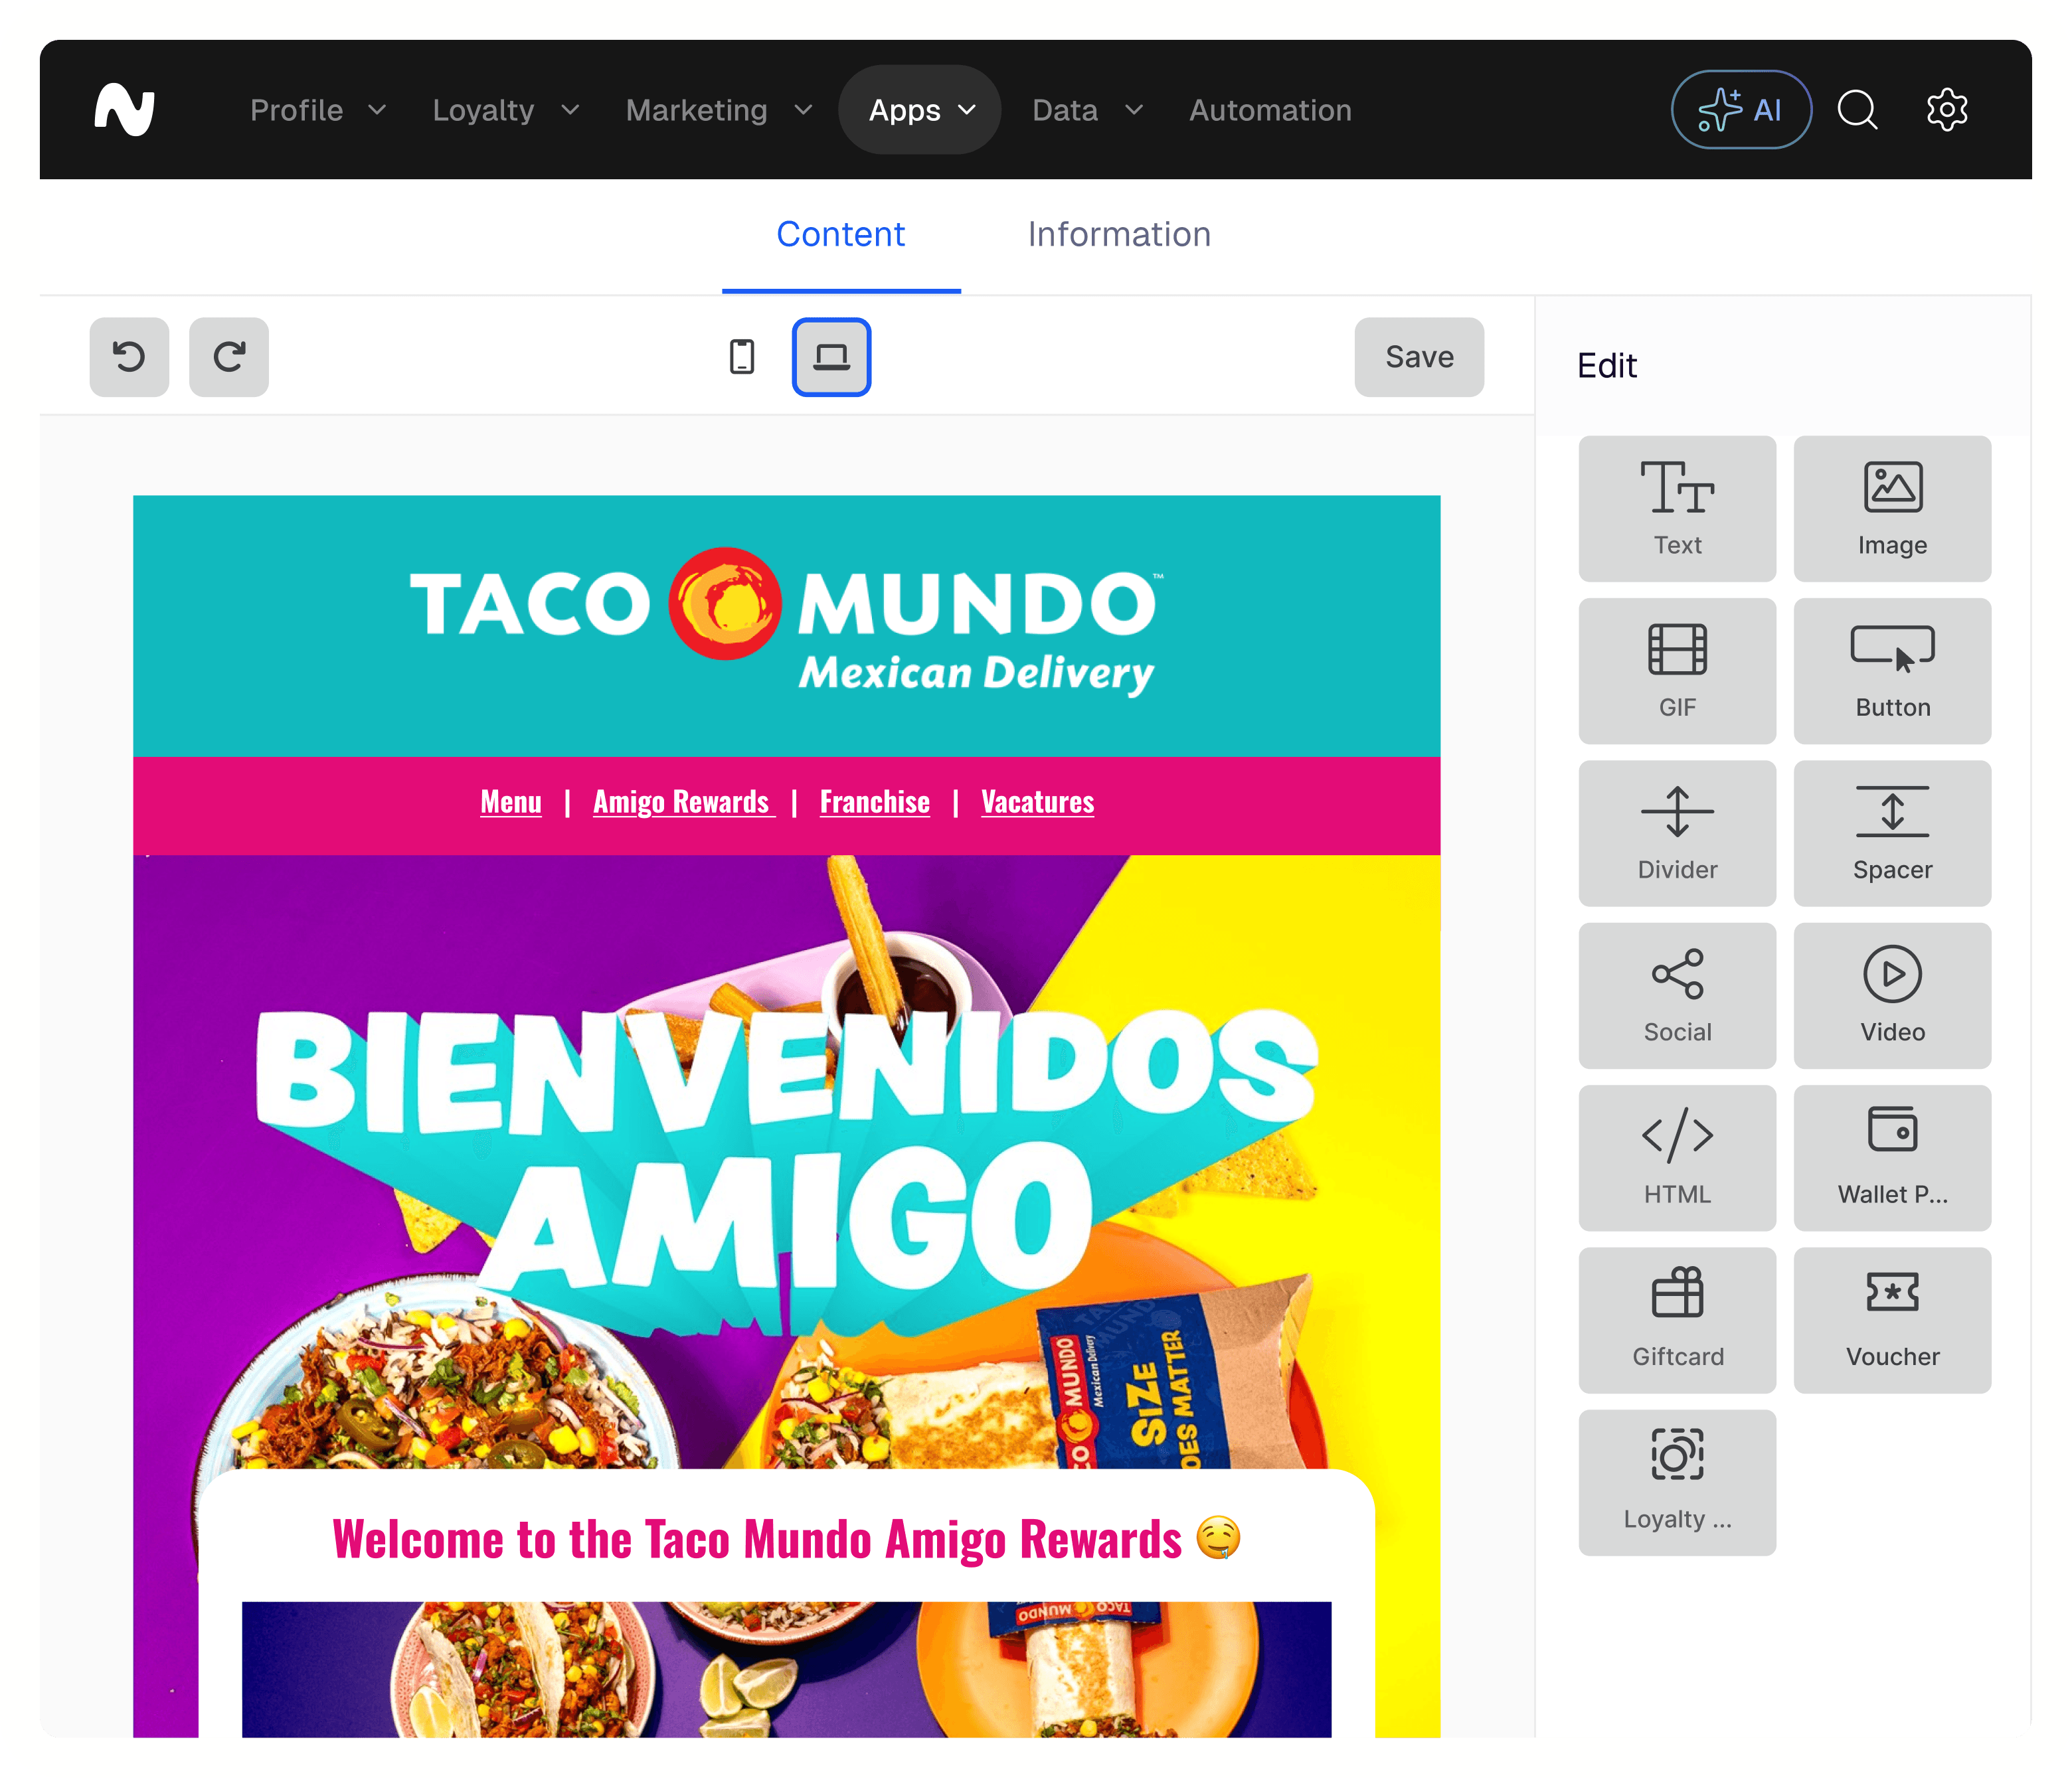This screenshot has width=2072, height=1778.
Task: Click the Amigo Rewards link
Action: point(682,802)
